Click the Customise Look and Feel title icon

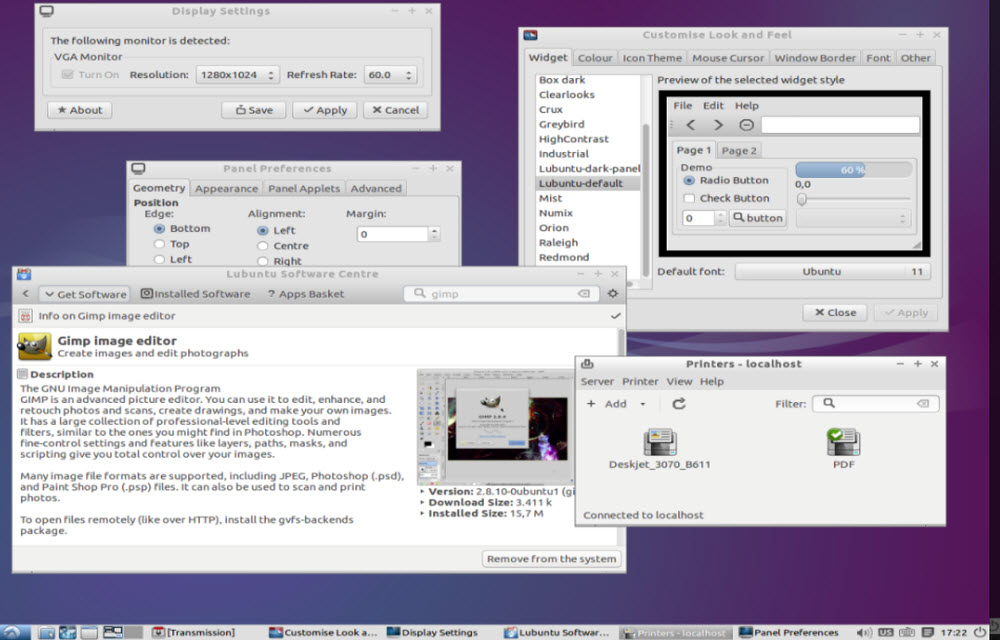(530, 35)
